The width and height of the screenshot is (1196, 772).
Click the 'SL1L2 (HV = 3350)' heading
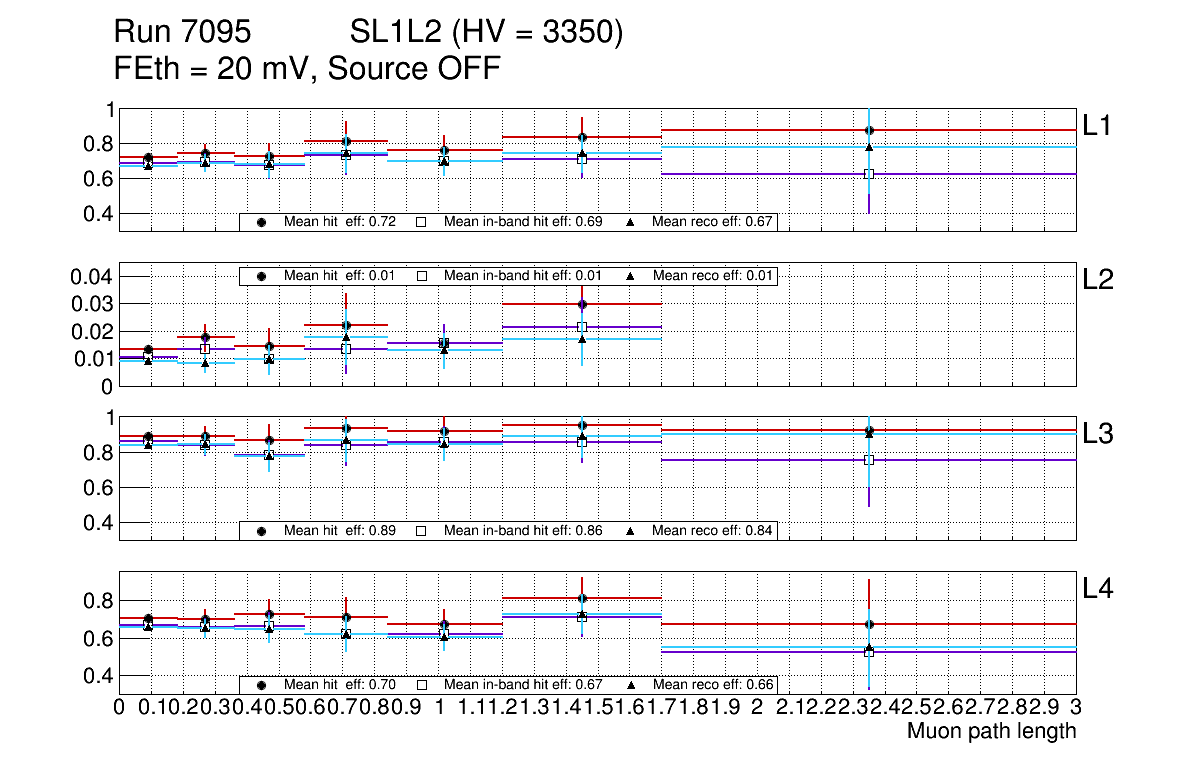pos(486,34)
